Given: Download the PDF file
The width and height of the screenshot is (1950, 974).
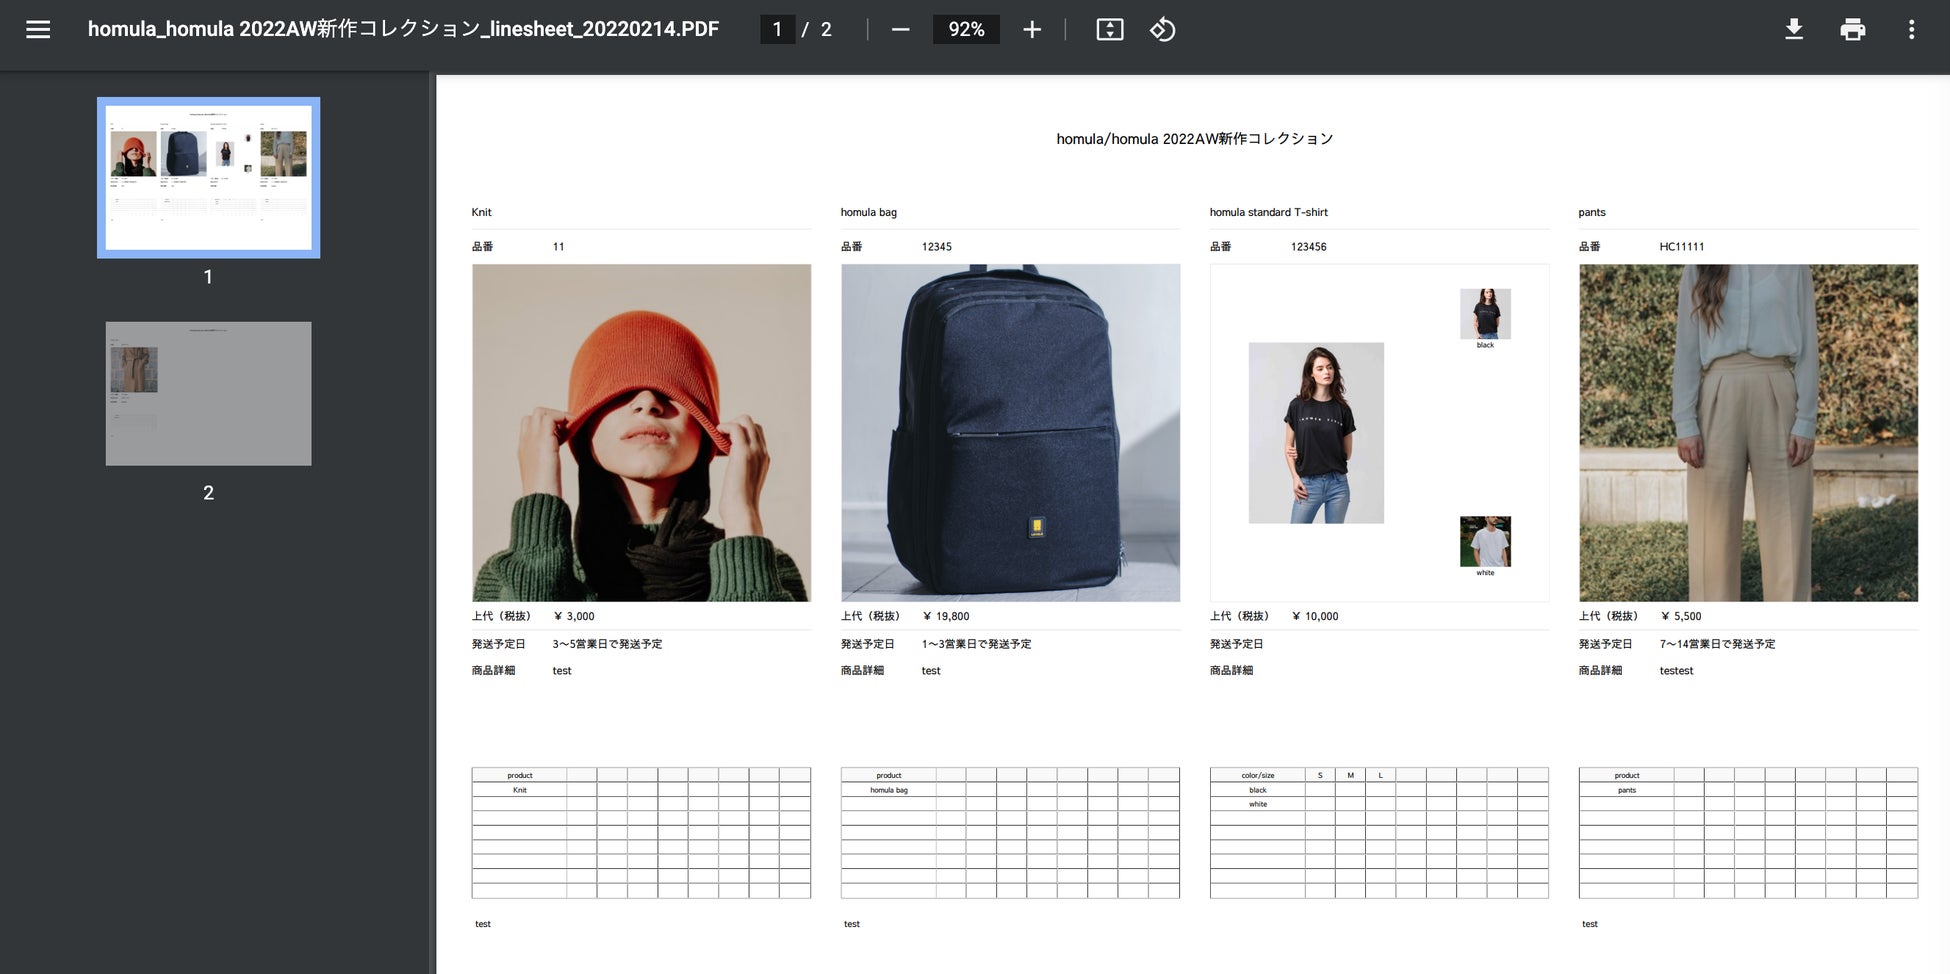Looking at the screenshot, I should coord(1794,29).
